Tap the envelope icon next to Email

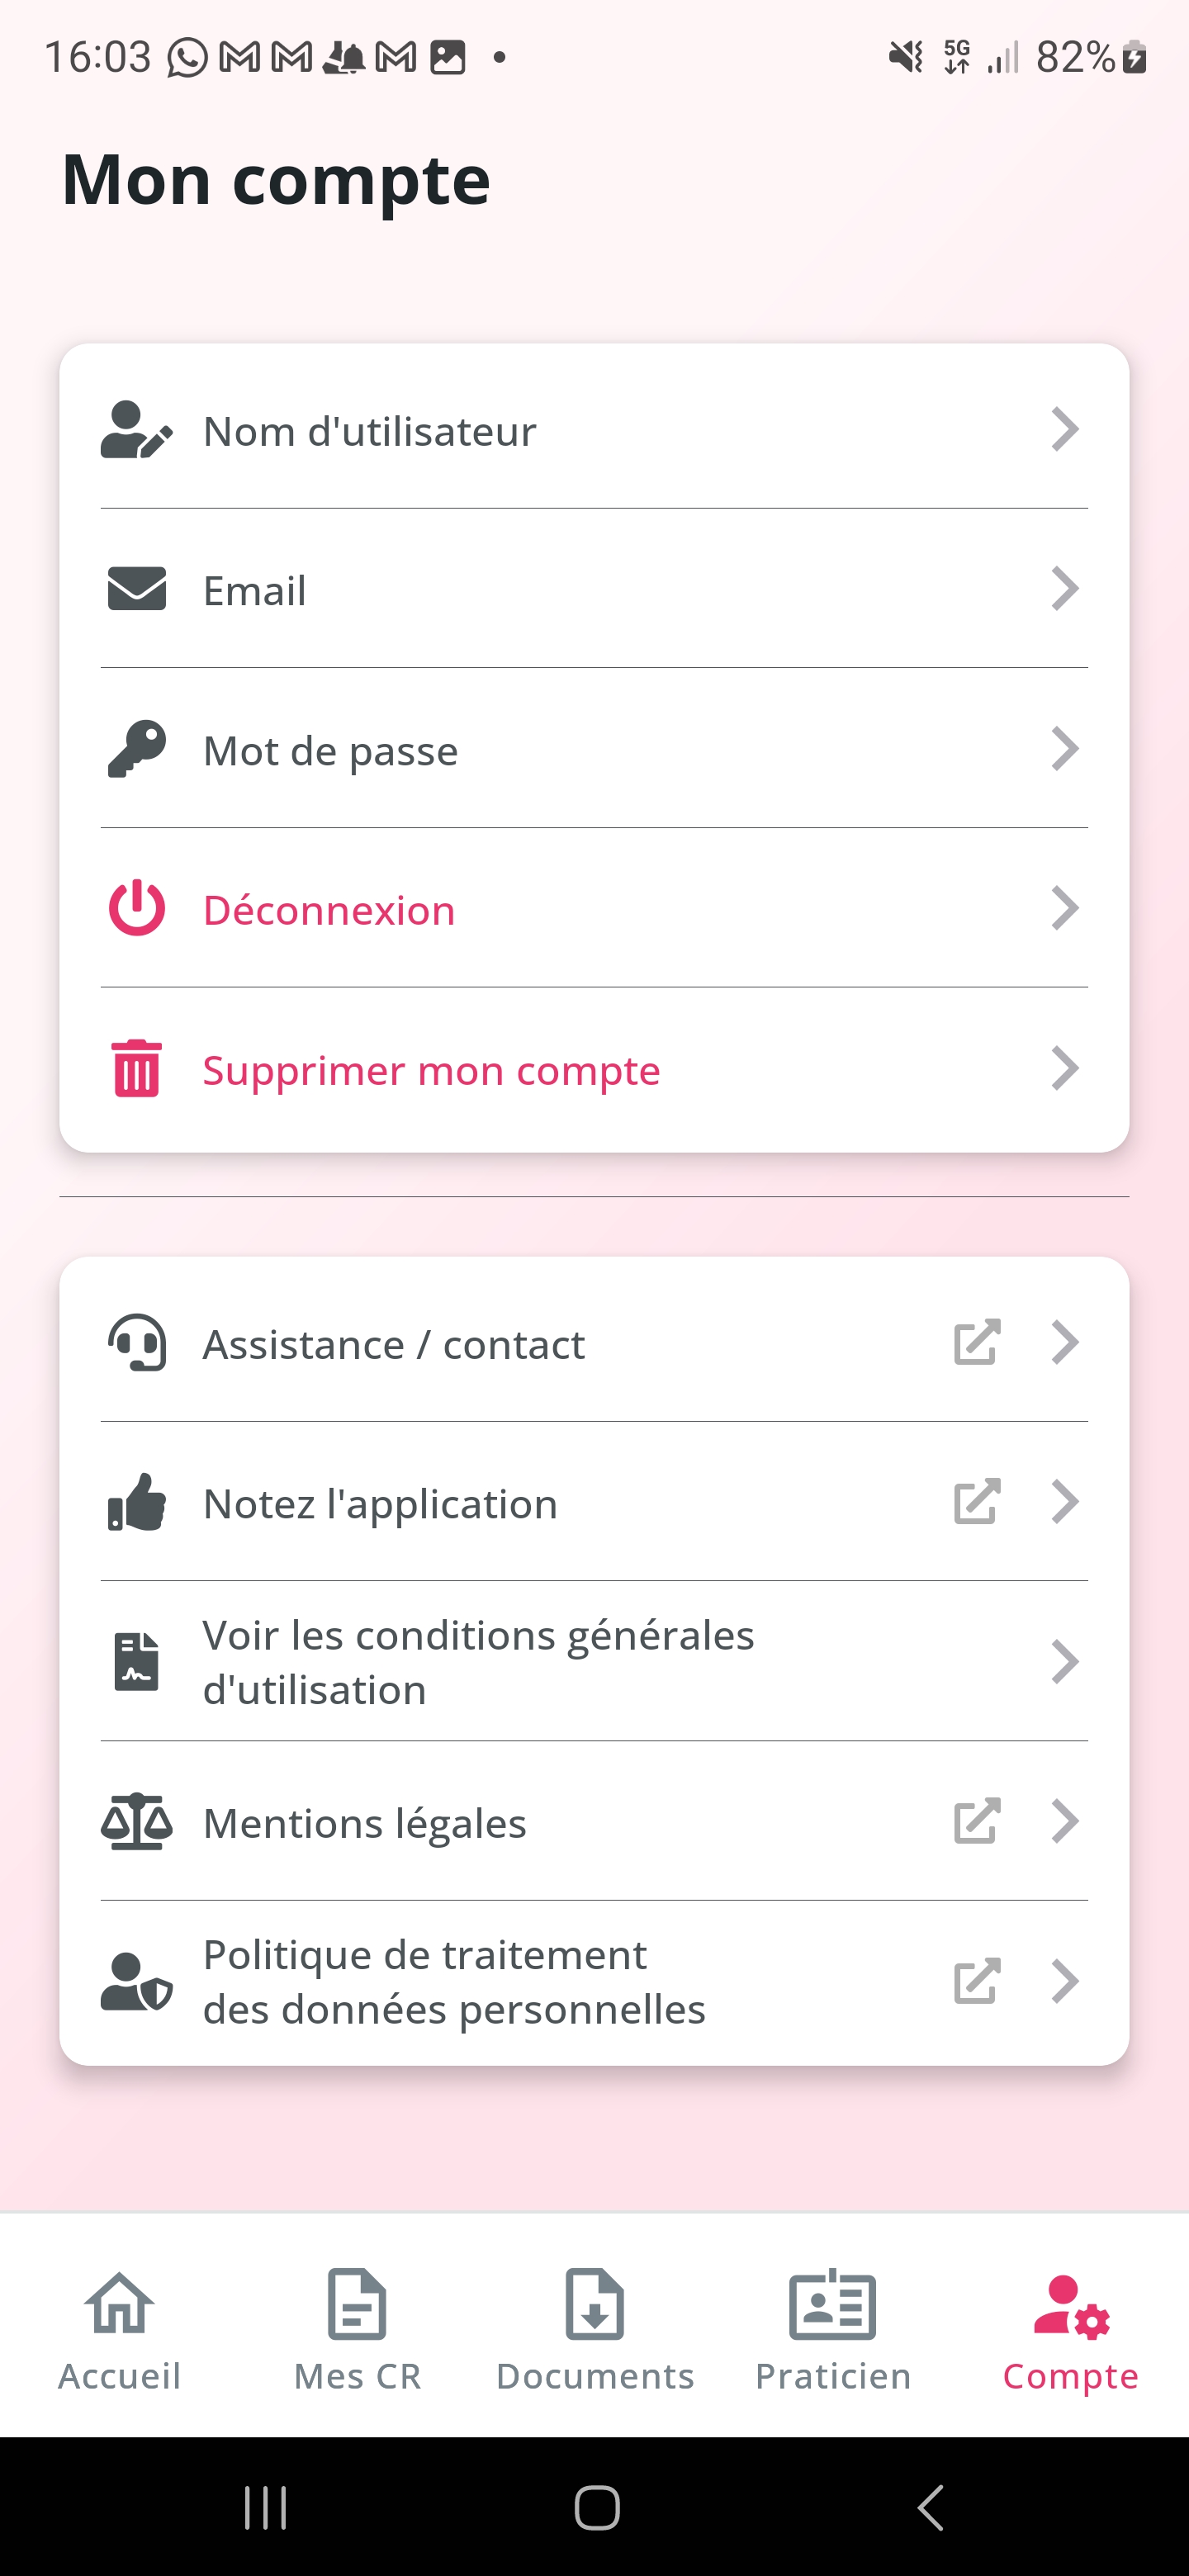(x=137, y=589)
